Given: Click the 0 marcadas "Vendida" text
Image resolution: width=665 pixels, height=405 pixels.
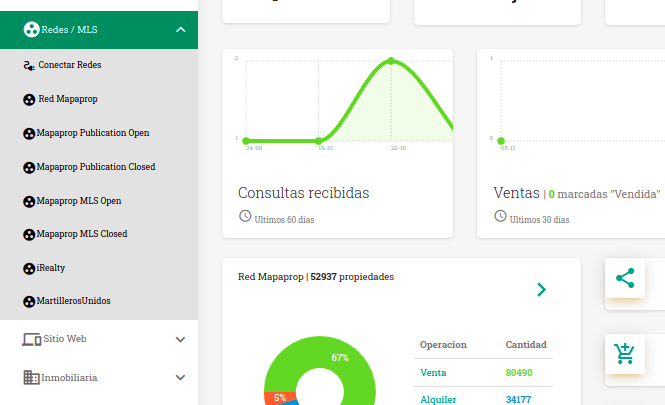Looking at the screenshot, I should point(604,194).
